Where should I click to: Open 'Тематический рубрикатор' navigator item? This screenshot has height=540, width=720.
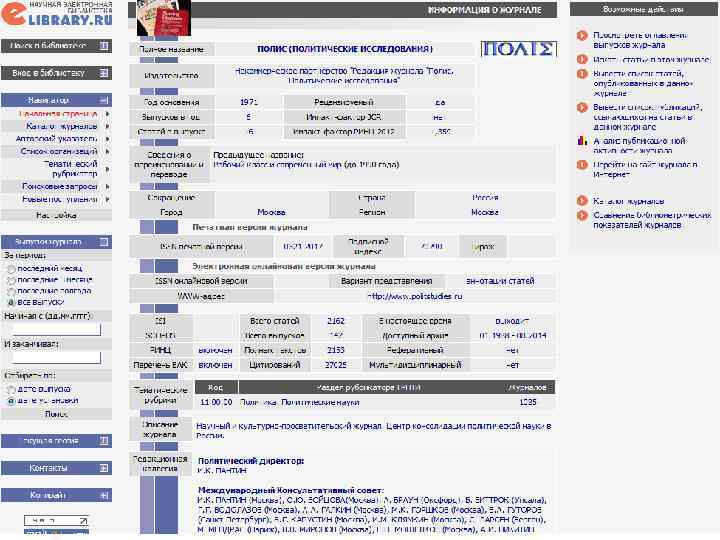[70, 169]
